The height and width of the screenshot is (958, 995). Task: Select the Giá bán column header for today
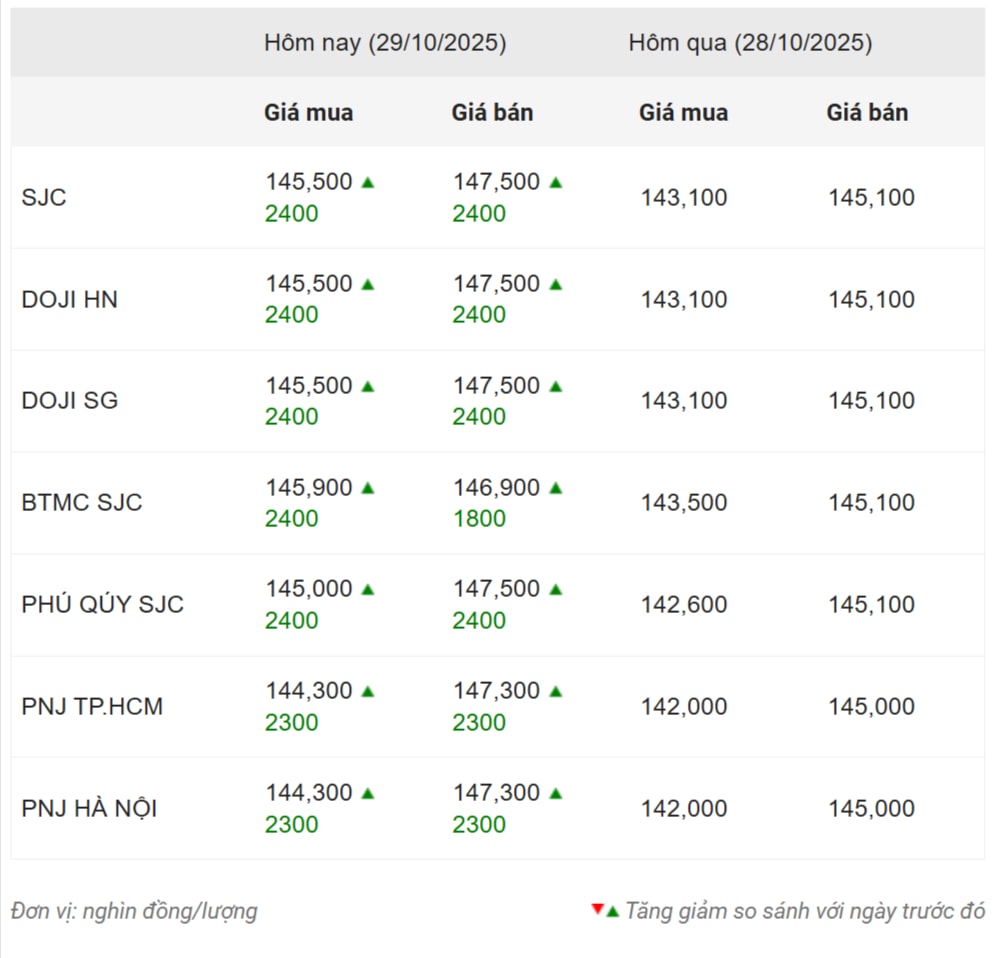pos(491,112)
